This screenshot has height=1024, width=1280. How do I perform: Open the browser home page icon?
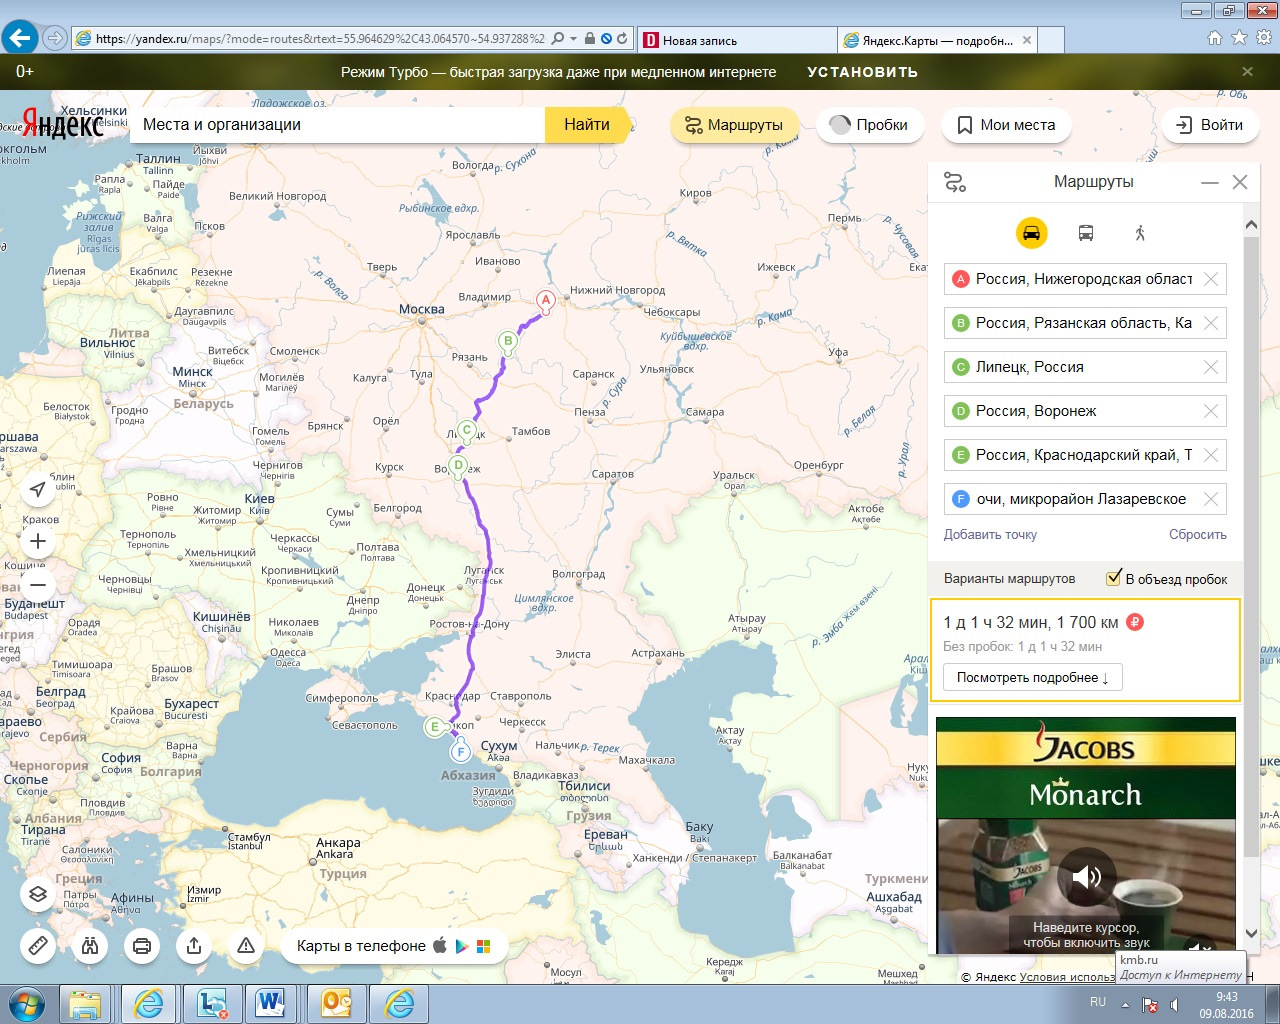pos(1215,38)
